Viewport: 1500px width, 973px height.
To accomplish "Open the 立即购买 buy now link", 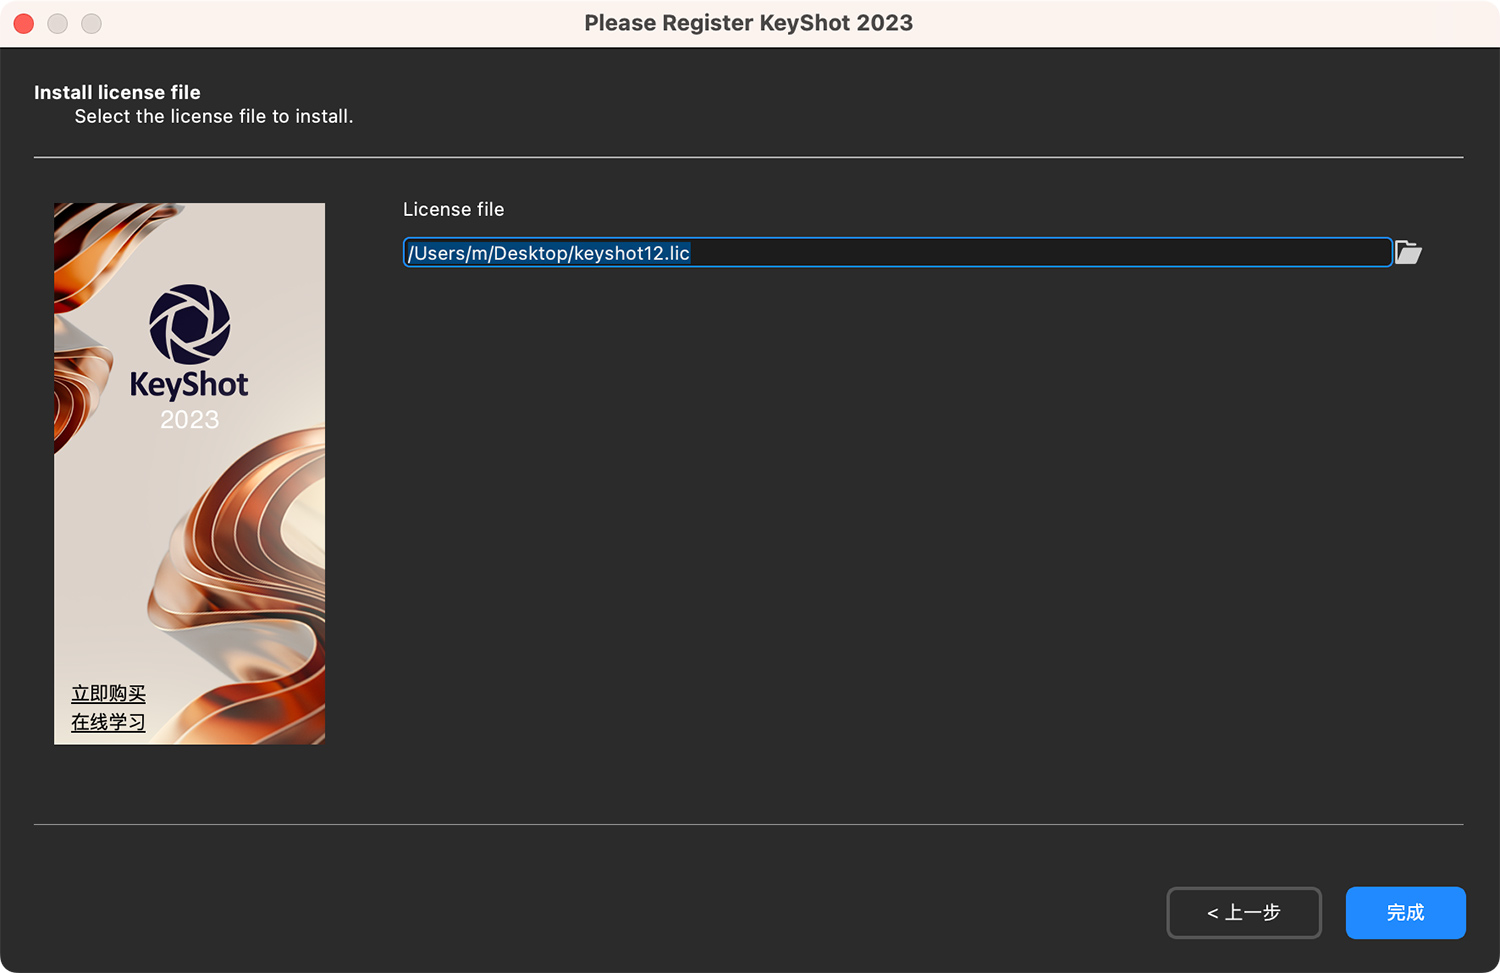I will (108, 694).
